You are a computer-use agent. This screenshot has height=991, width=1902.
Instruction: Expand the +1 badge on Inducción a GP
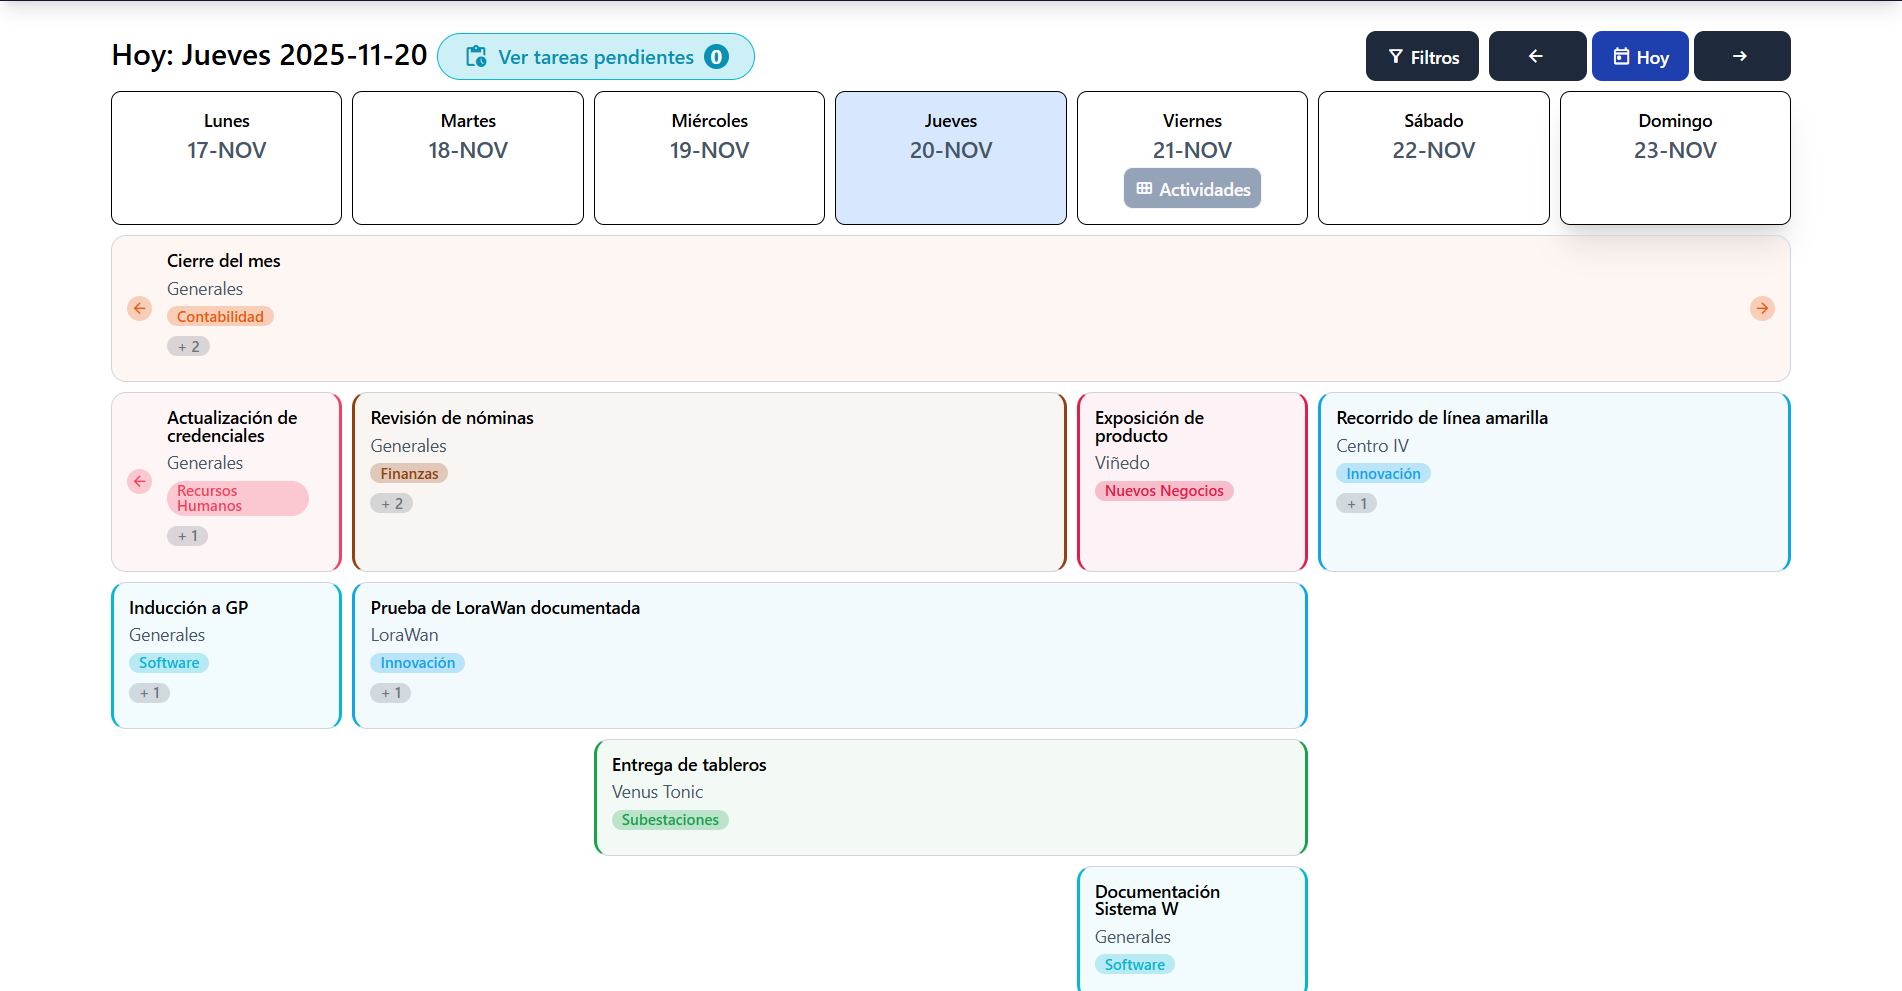pyautogui.click(x=149, y=692)
